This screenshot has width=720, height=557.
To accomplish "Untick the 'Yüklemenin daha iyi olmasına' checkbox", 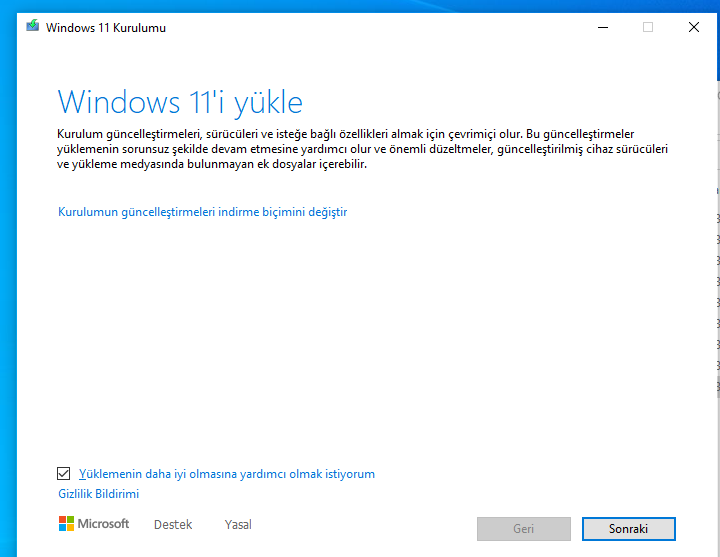I will pos(63,473).
